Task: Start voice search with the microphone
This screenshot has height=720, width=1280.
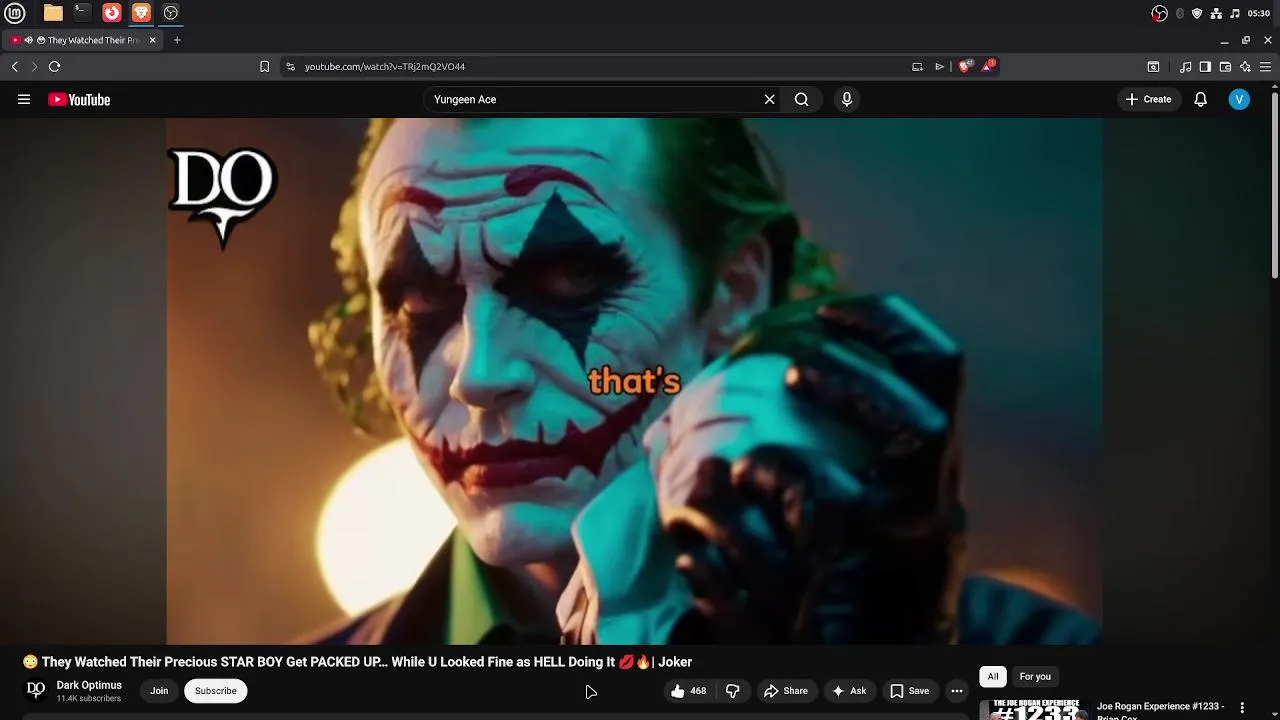Action: click(x=847, y=100)
